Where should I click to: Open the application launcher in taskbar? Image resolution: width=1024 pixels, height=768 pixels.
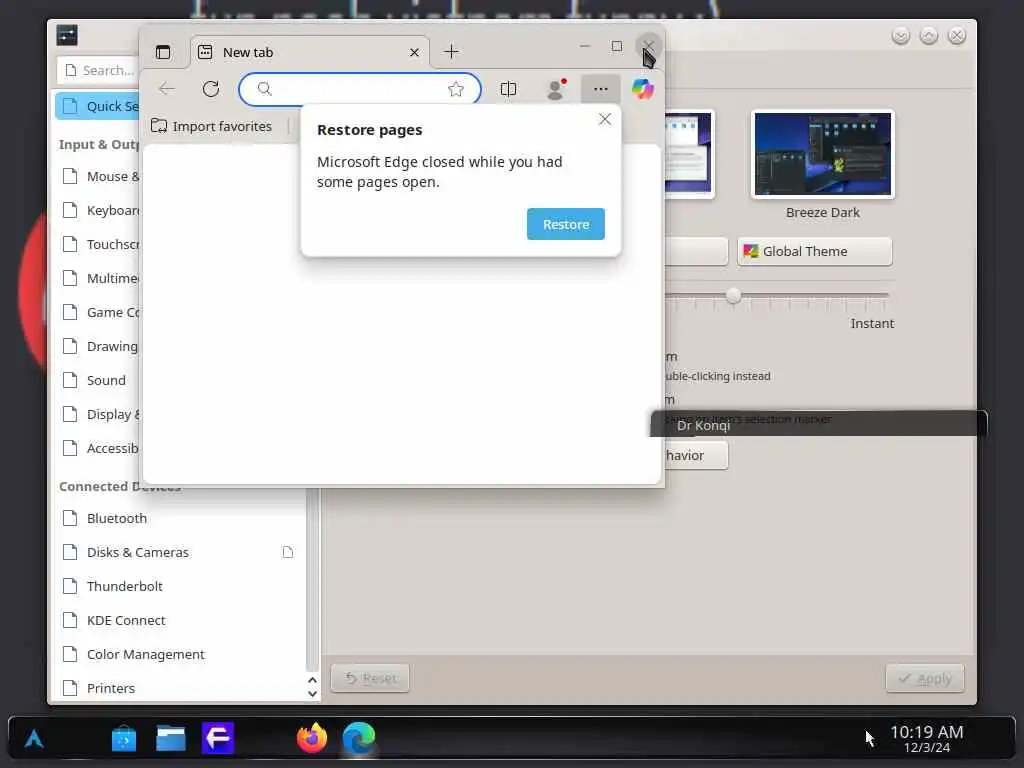point(34,739)
